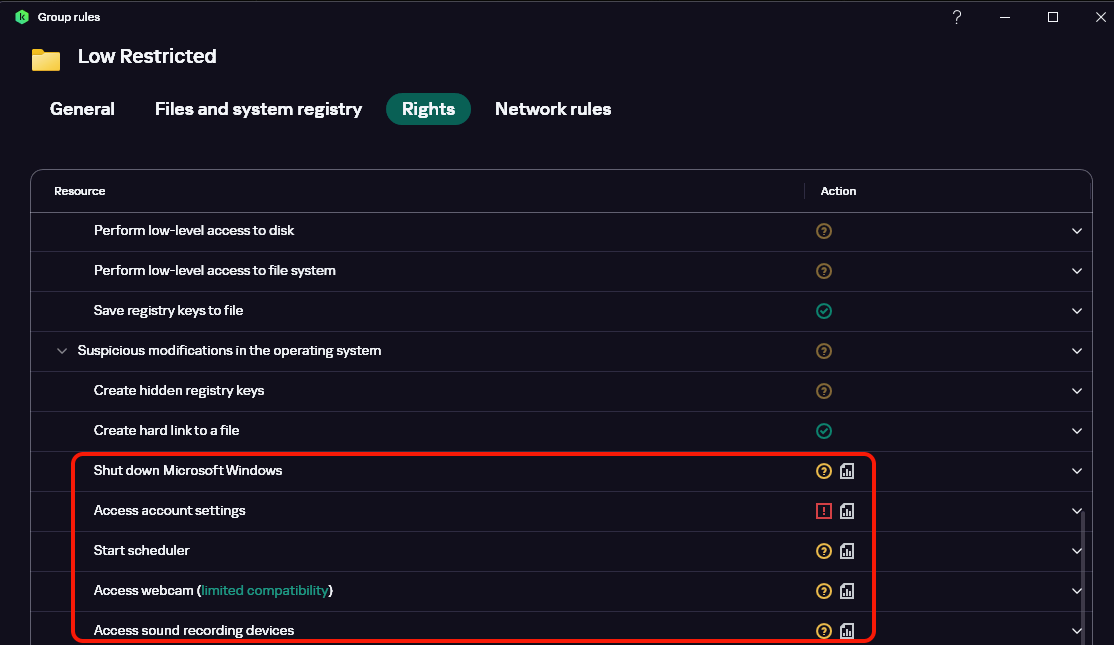Open the Files and system registry tab

click(258, 109)
